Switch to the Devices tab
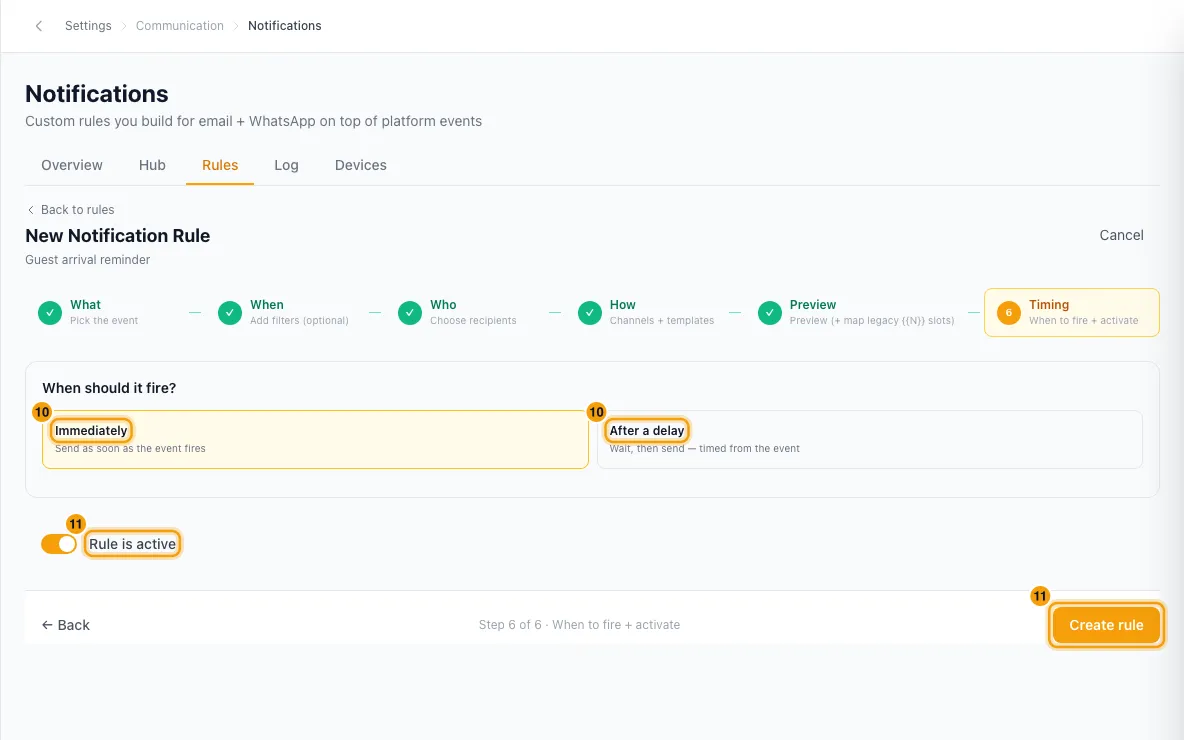This screenshot has height=740, width=1184. click(x=360, y=165)
